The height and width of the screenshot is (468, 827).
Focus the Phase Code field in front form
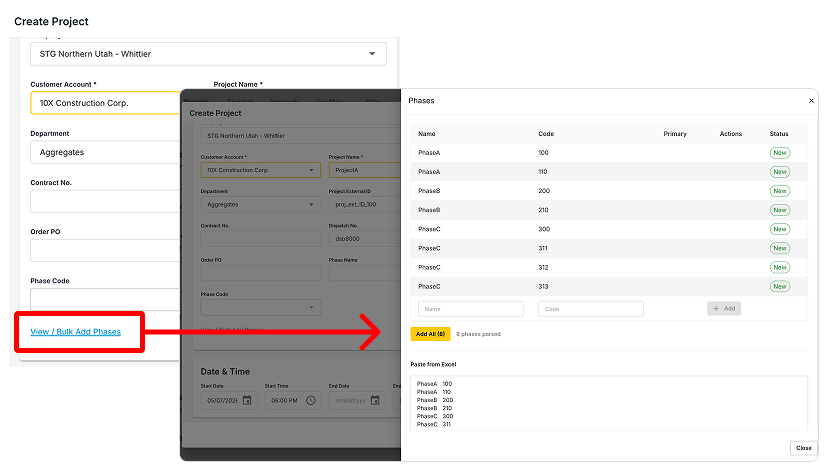(x=105, y=299)
